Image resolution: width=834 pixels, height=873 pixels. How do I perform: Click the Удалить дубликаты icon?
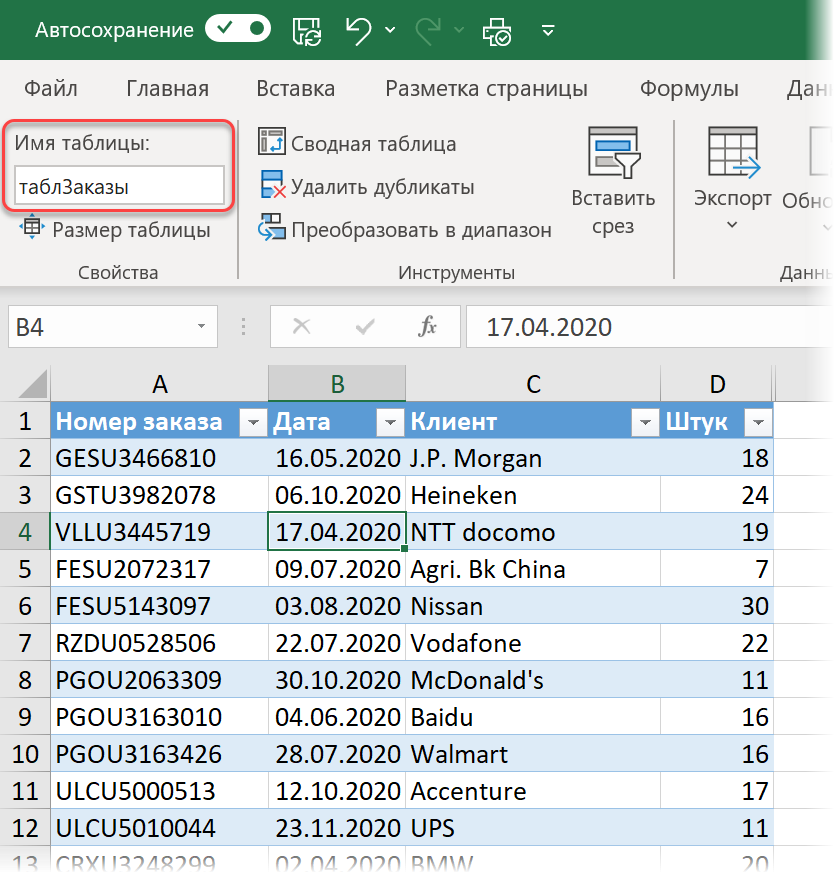(x=272, y=185)
